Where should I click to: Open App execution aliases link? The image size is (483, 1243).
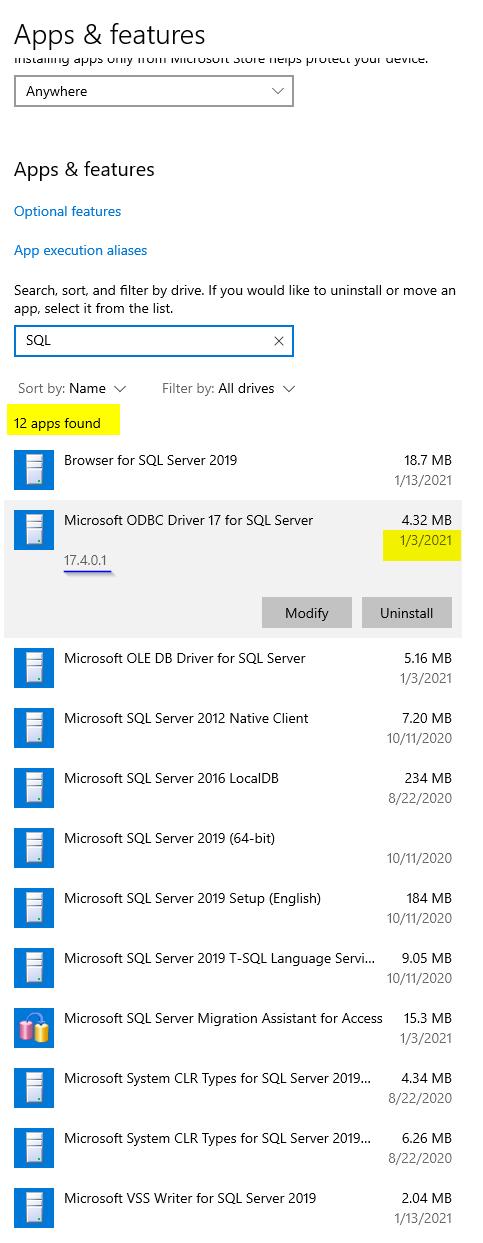coord(81,250)
